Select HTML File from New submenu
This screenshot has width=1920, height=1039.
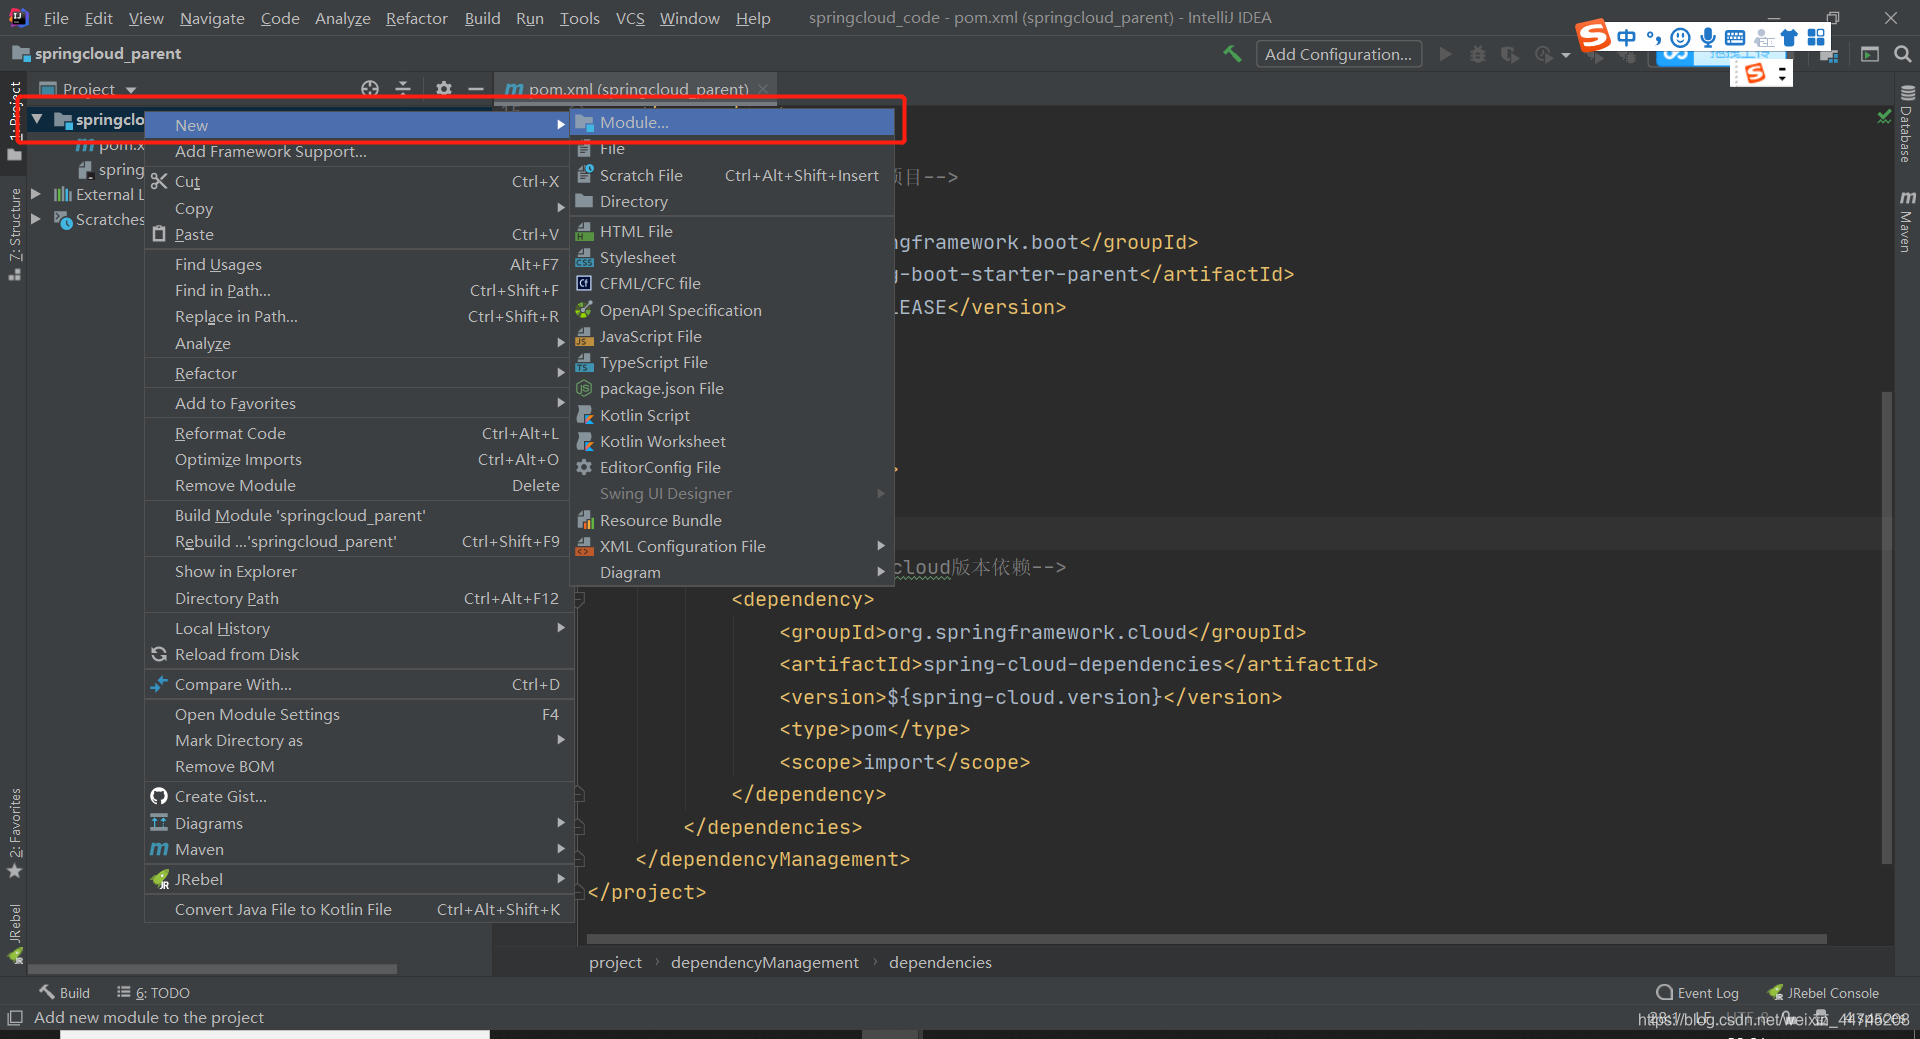tap(732, 231)
